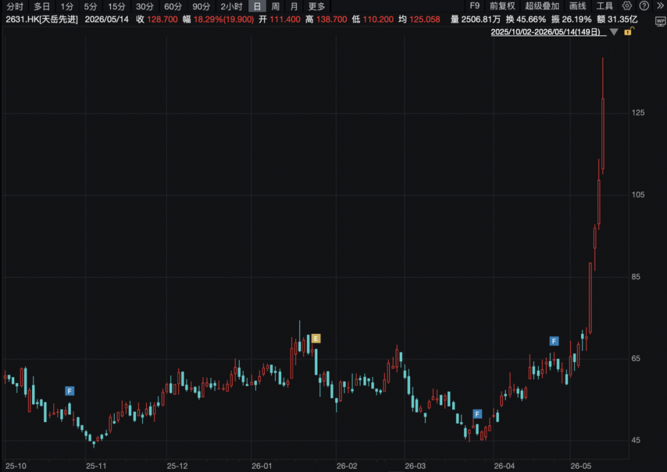Select the 60分 interval tab
The width and height of the screenshot is (667, 472).
click(x=173, y=6)
